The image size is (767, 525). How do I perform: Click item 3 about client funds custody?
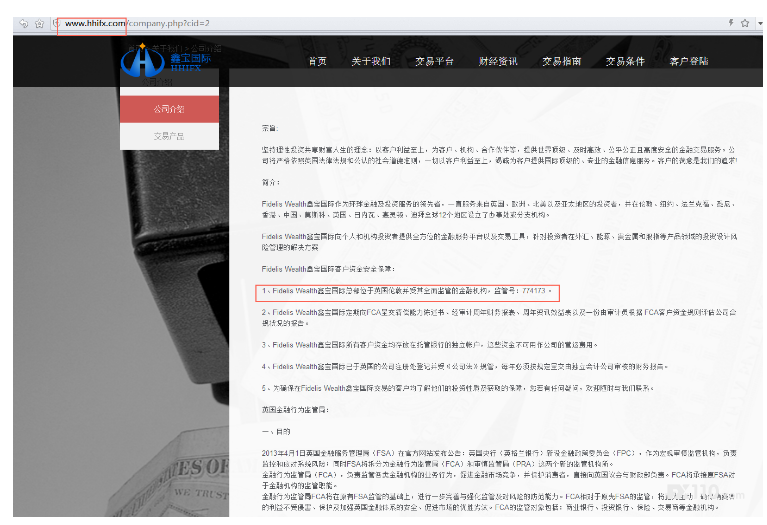coord(429,345)
